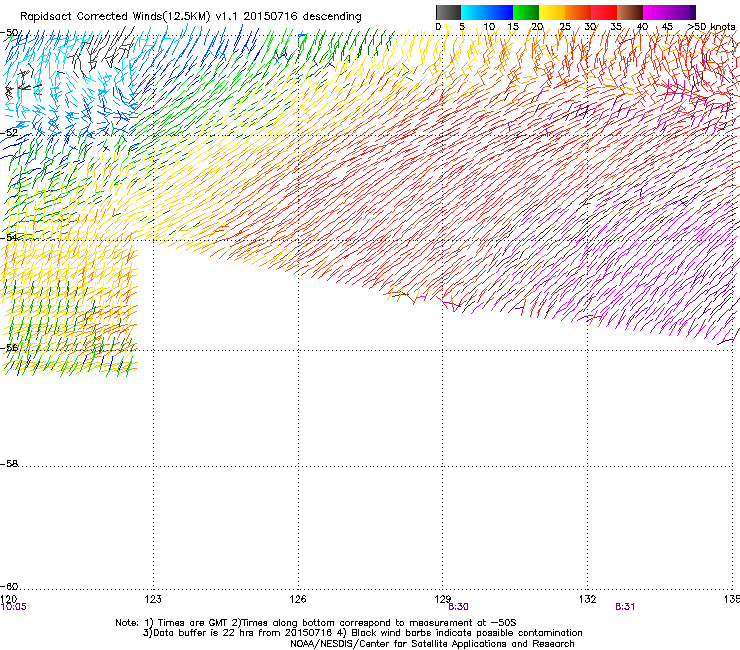The image size is (740, 650).
Task: Click the '120' longitude axis label
Action: coord(8,599)
